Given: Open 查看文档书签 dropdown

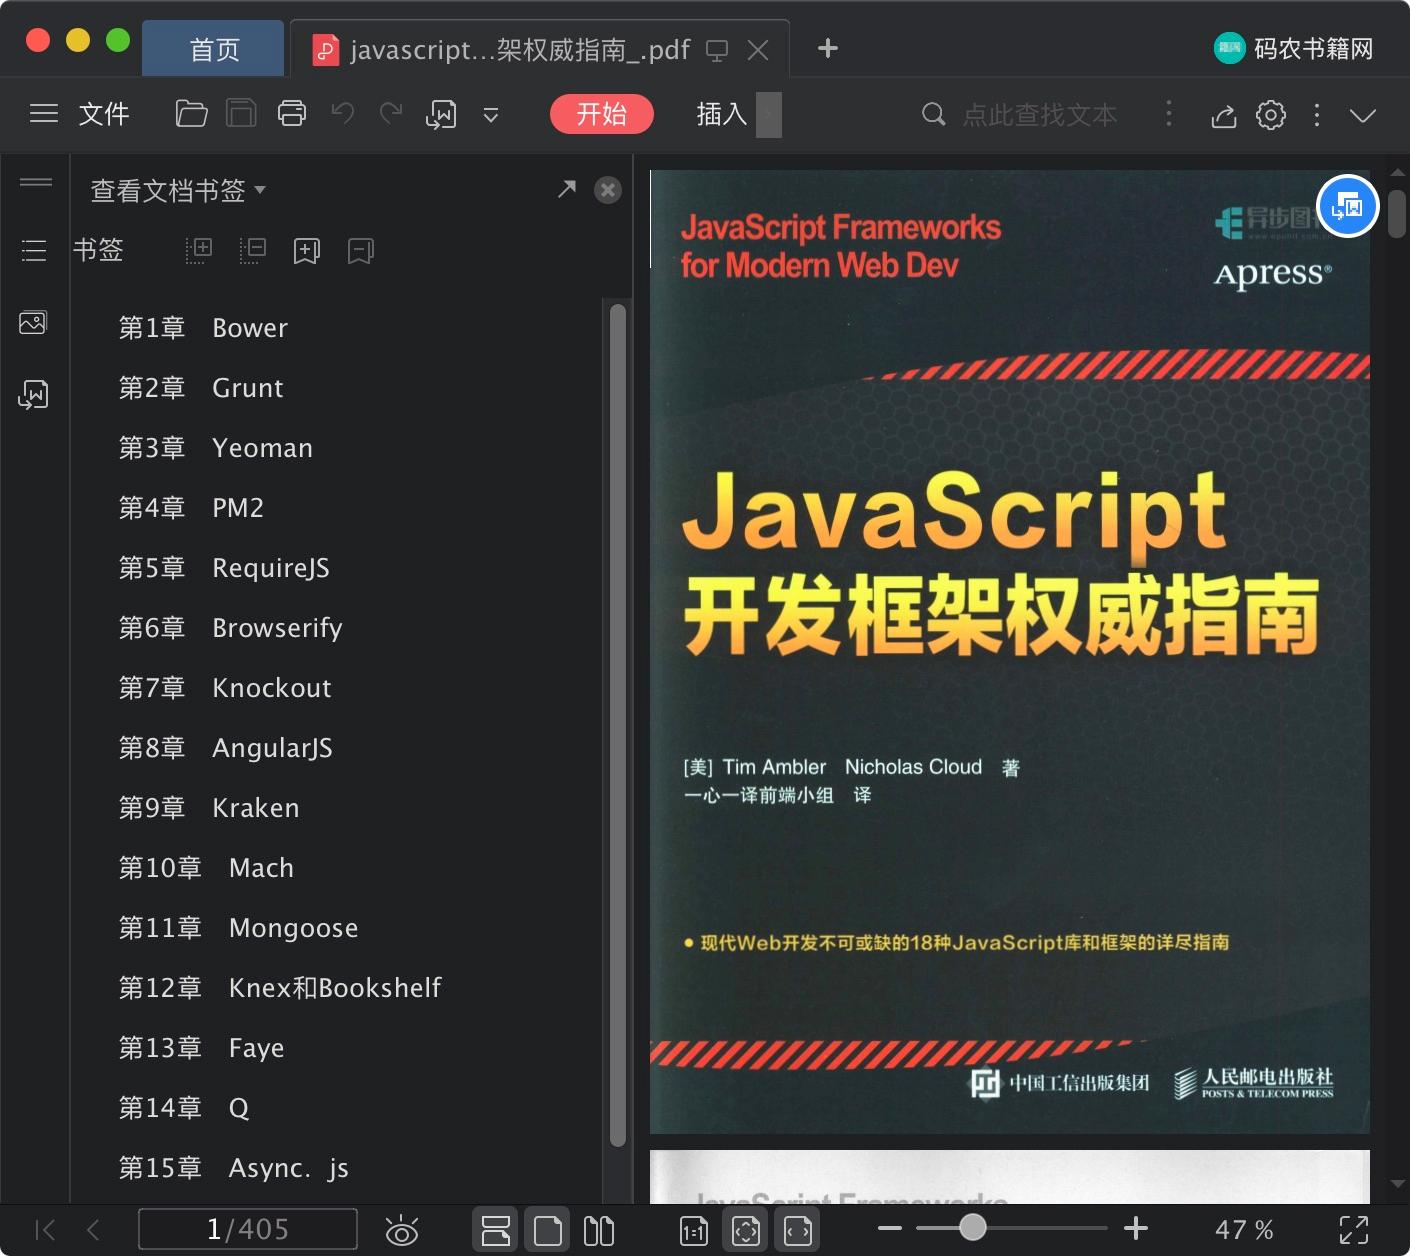Looking at the screenshot, I should pyautogui.click(x=178, y=190).
